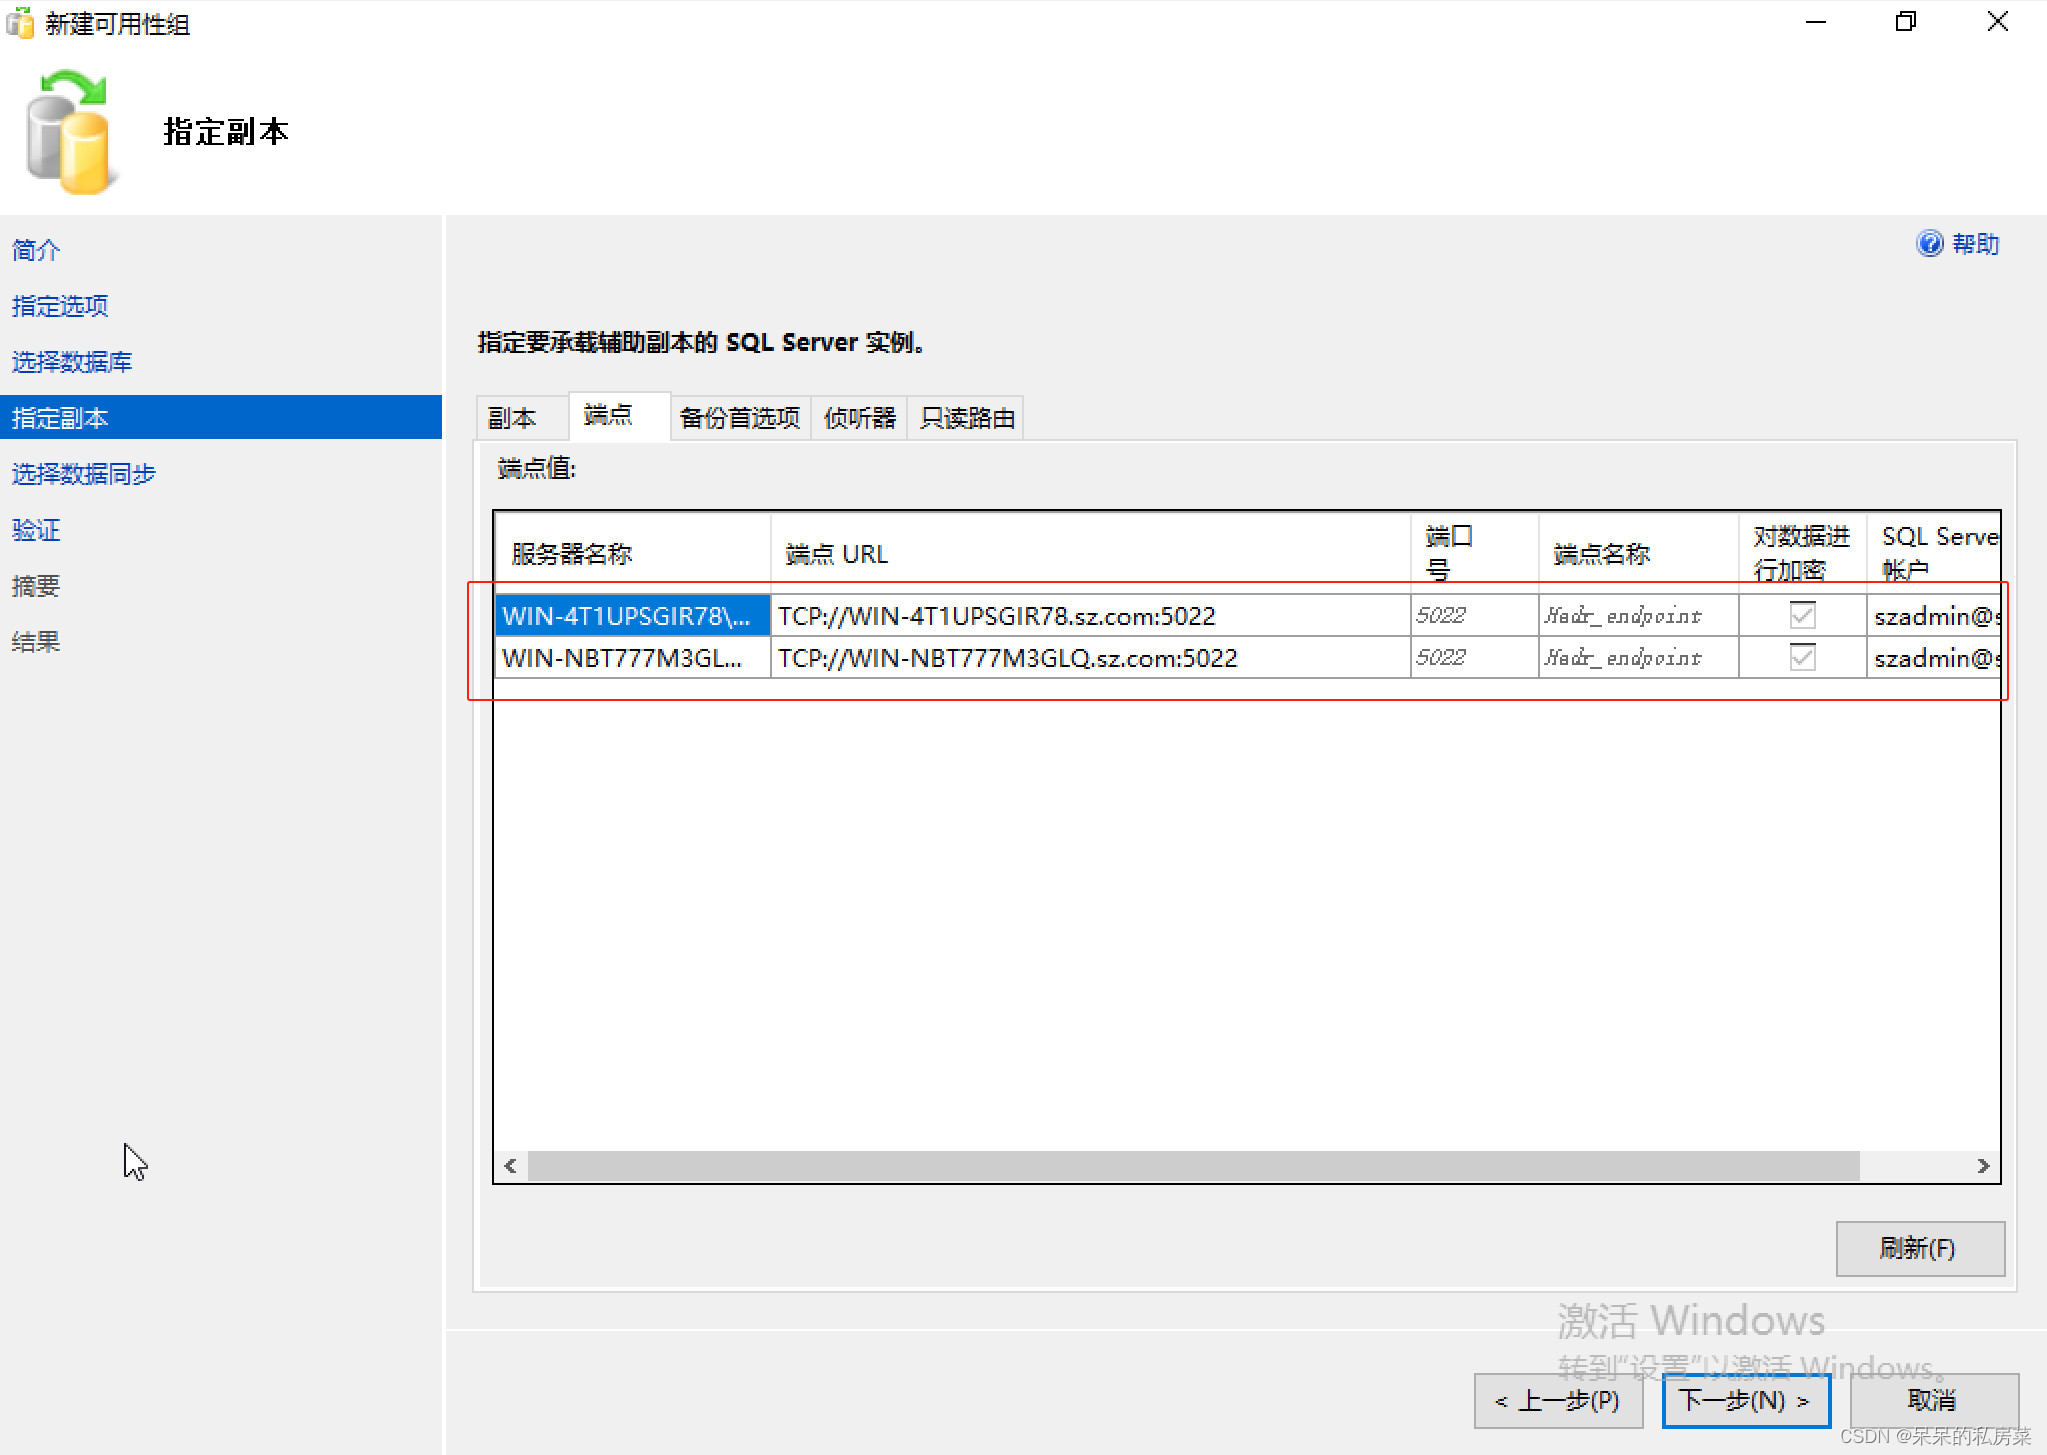Cancel the wizard with 取消
The width and height of the screenshot is (2047, 1455).
pyautogui.click(x=1933, y=1400)
